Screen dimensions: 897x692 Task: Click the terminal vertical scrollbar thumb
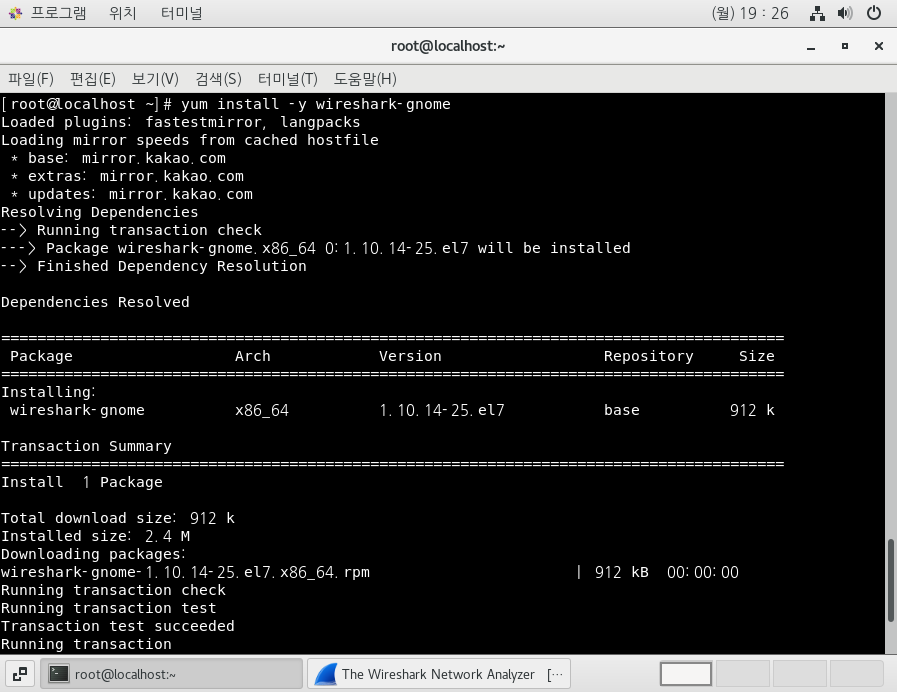[891, 580]
